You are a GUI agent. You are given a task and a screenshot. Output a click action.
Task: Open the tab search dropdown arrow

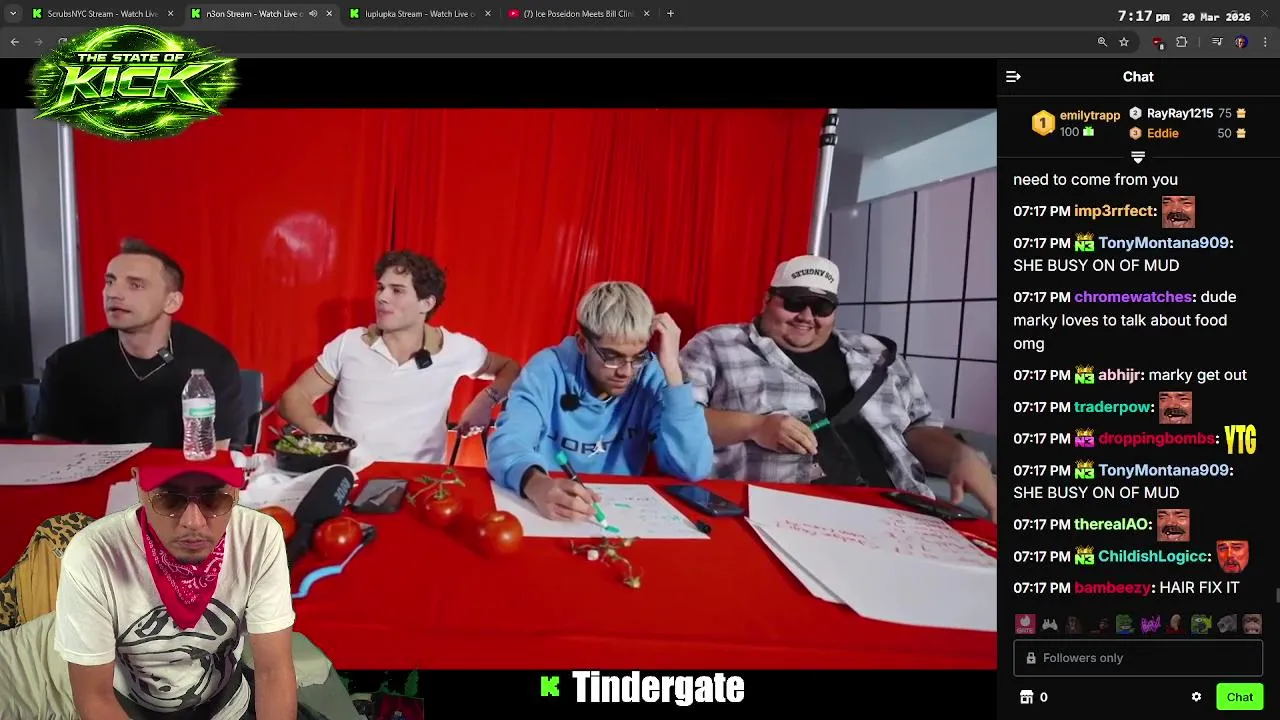pos(13,14)
